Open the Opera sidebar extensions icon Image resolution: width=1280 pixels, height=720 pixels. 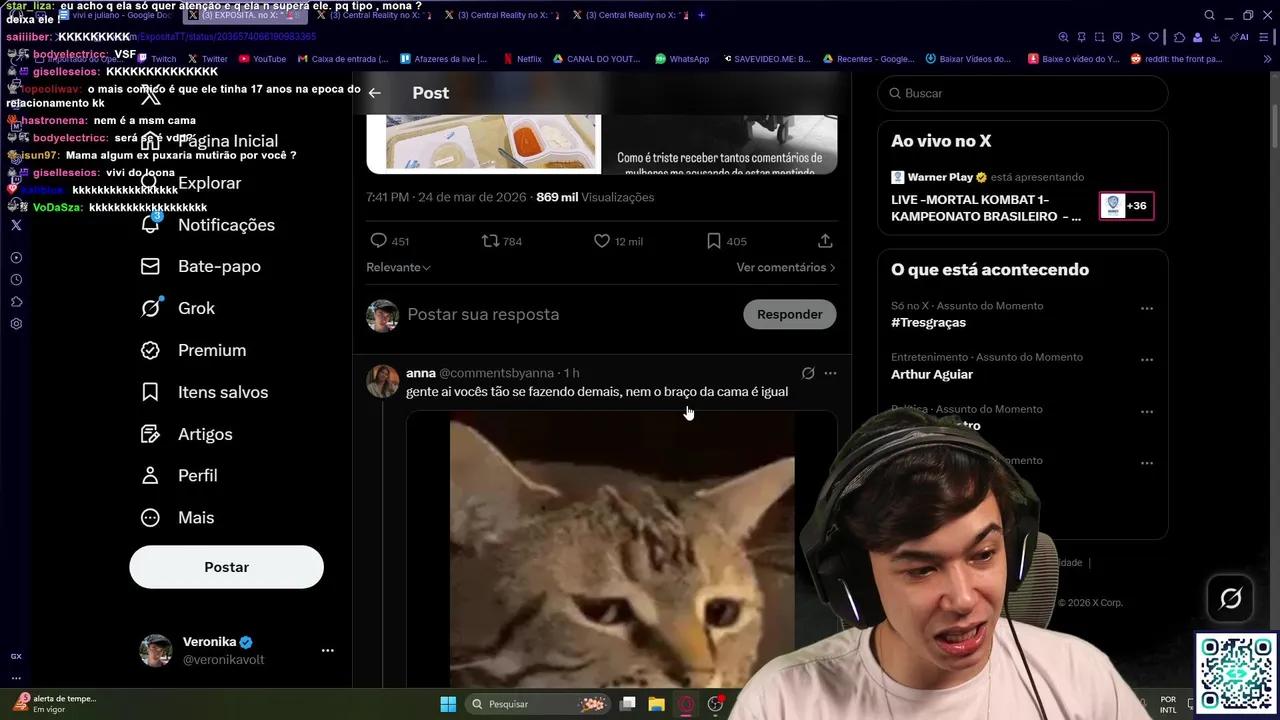point(16,301)
